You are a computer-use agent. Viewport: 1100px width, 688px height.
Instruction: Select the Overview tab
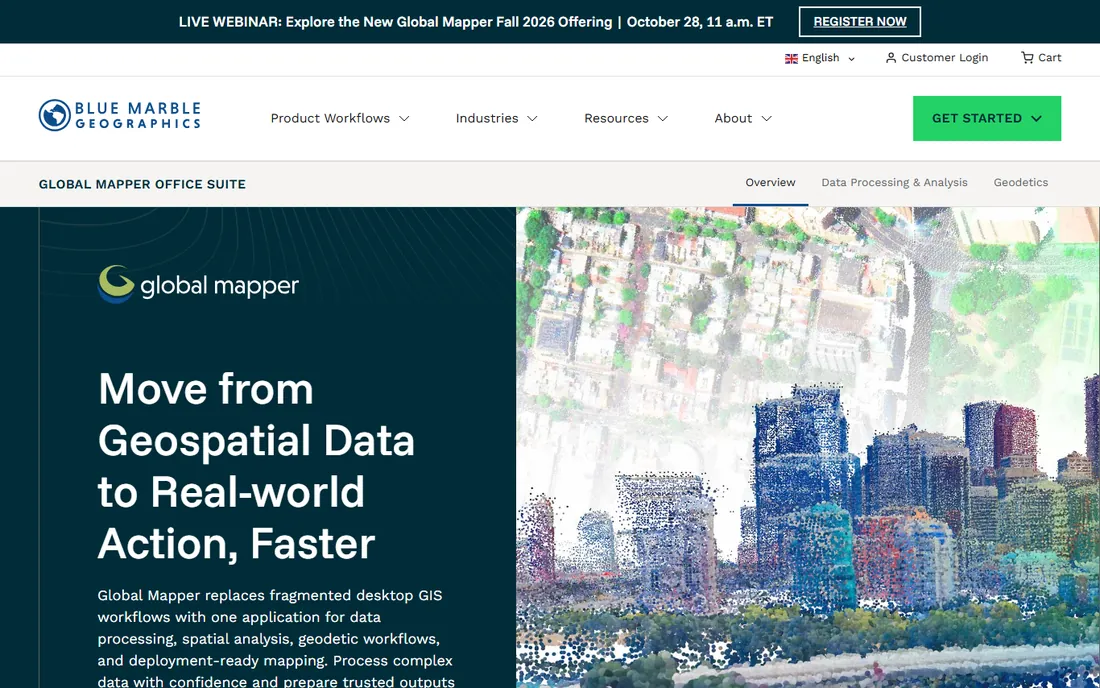770,182
